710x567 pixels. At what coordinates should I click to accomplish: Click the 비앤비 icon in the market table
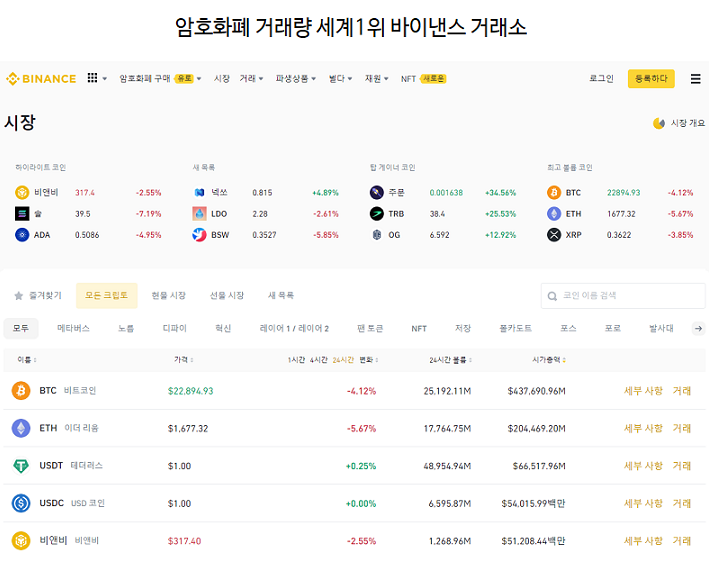(x=21, y=540)
